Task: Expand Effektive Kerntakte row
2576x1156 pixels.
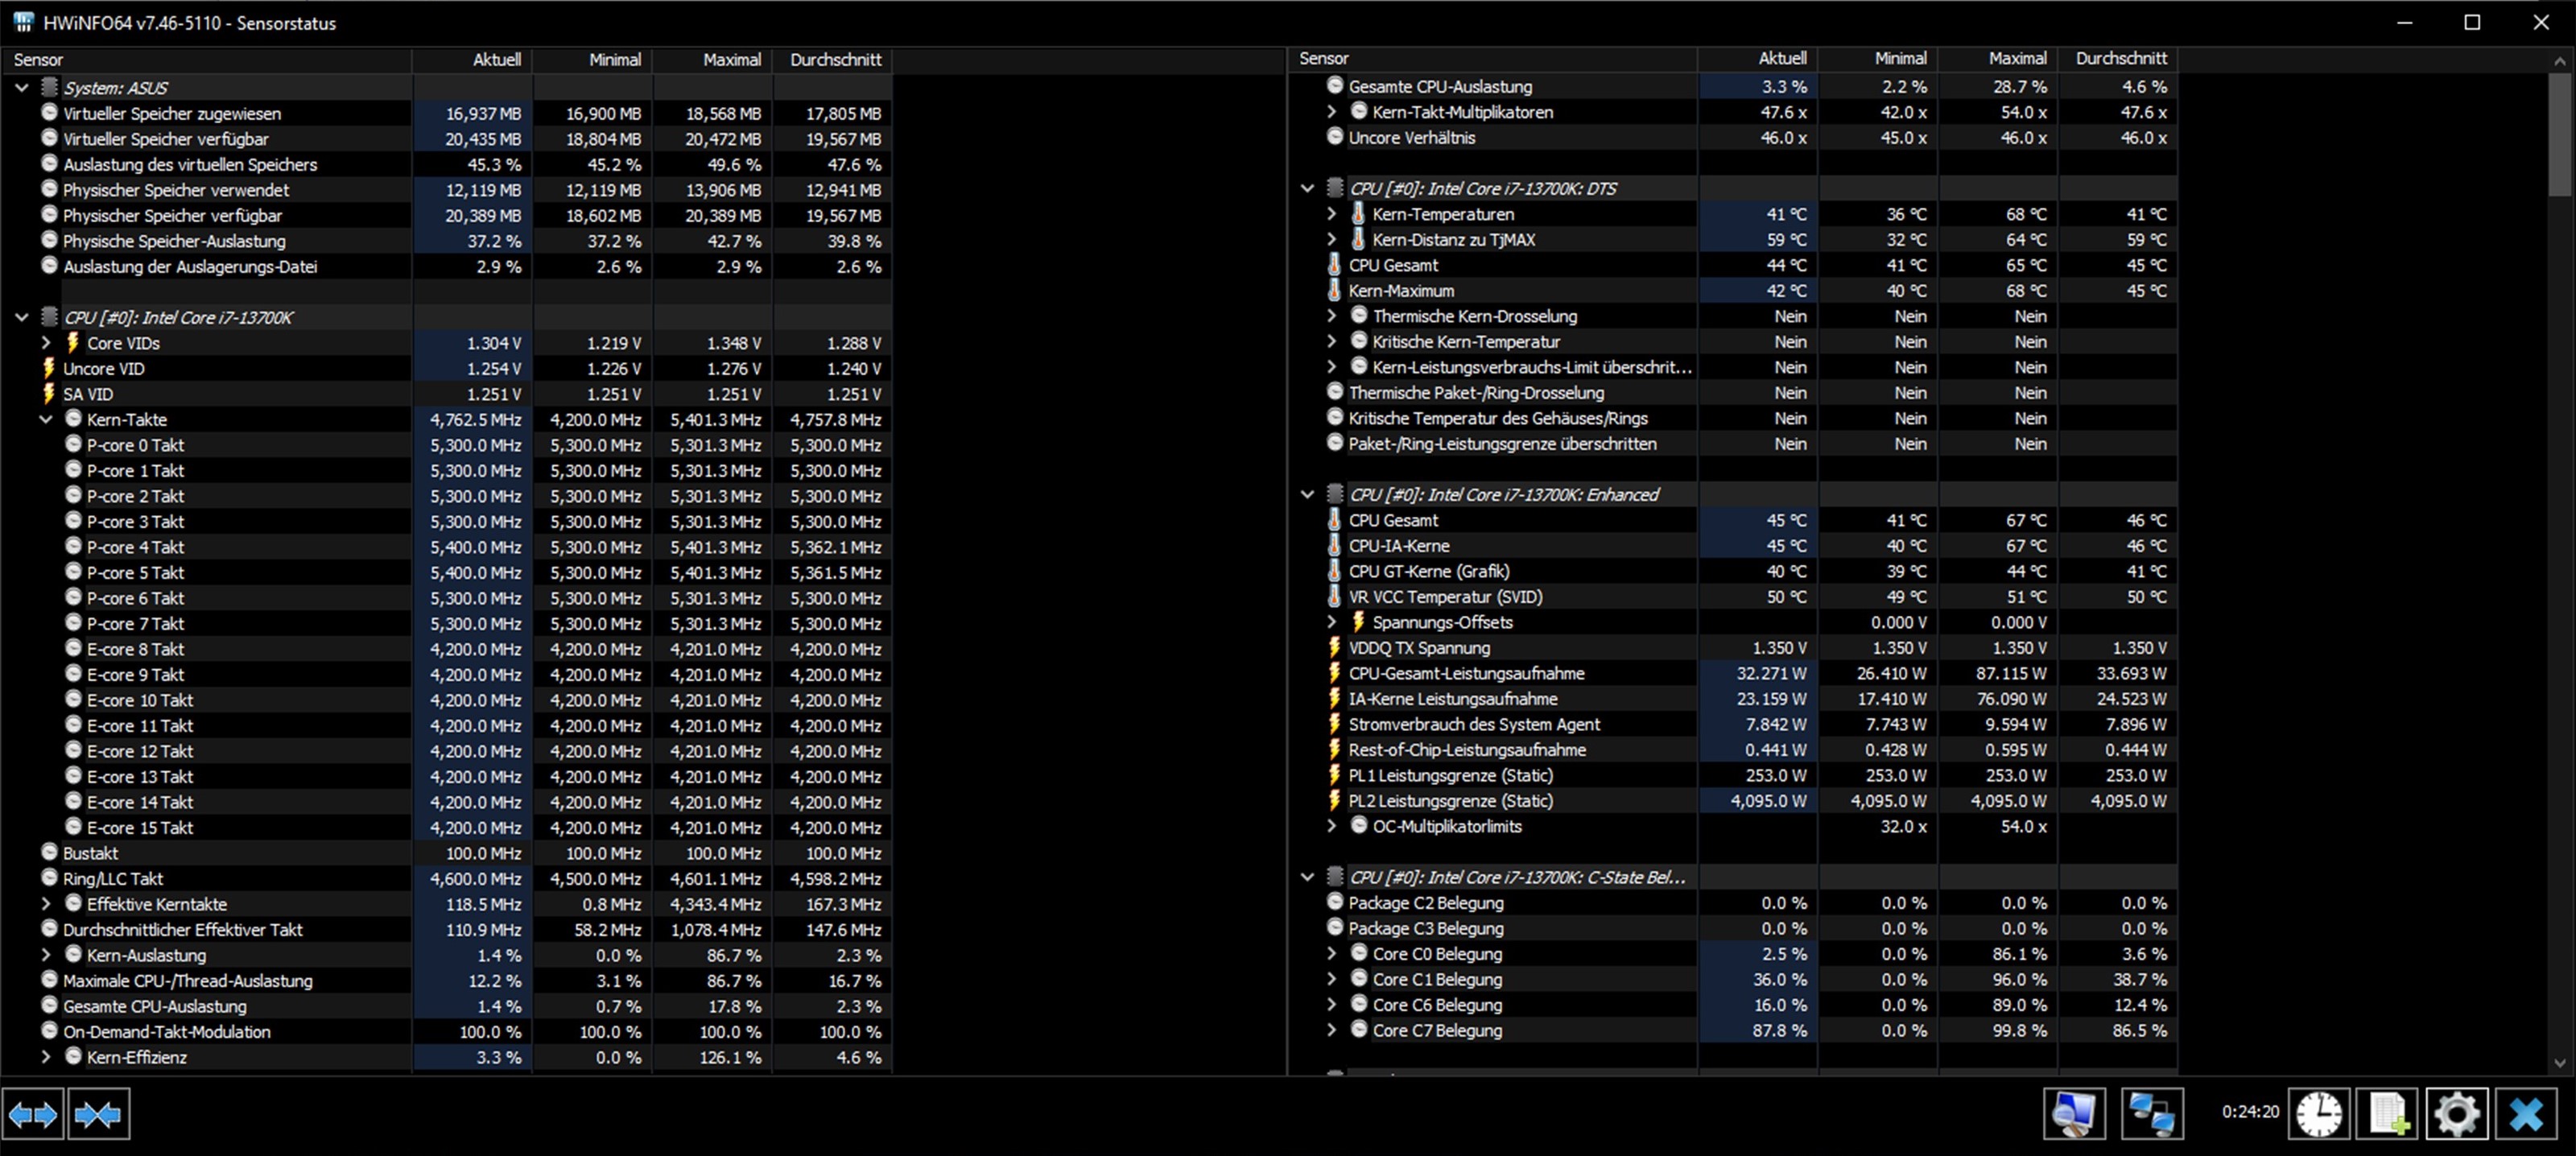Action: pos(46,903)
